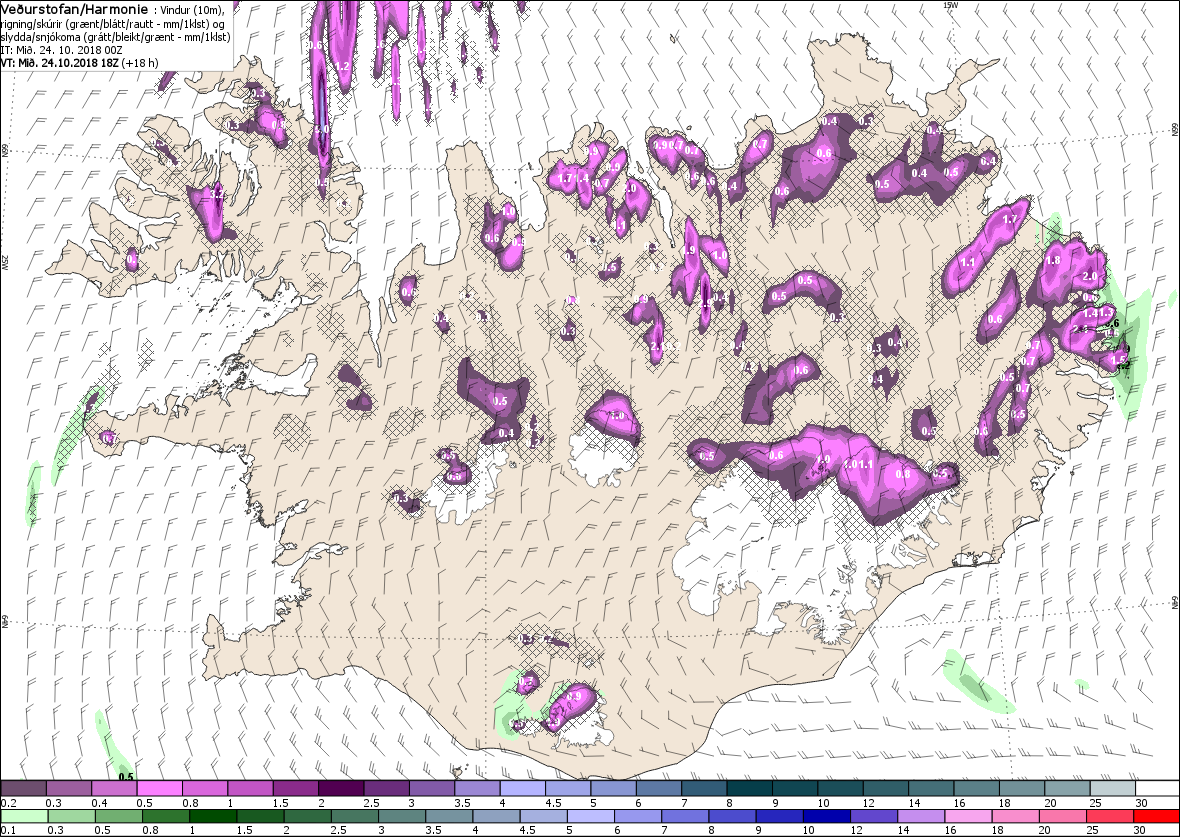
Task: Click the 3.2 value label in the Westfjords
Action: 217,194
